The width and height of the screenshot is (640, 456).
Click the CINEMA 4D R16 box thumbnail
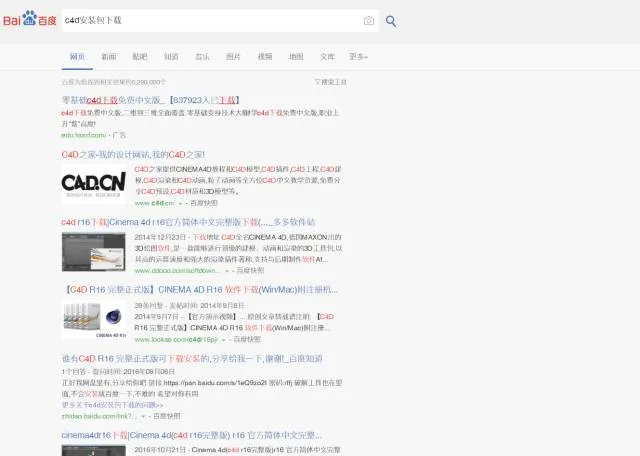pyautogui.click(x=94, y=320)
